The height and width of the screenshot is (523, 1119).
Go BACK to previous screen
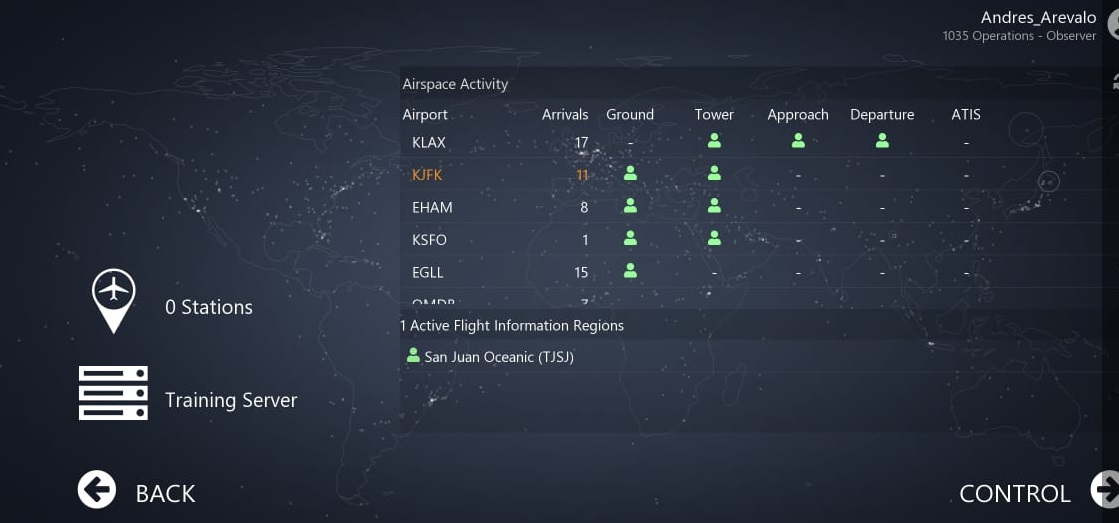[x=165, y=493]
